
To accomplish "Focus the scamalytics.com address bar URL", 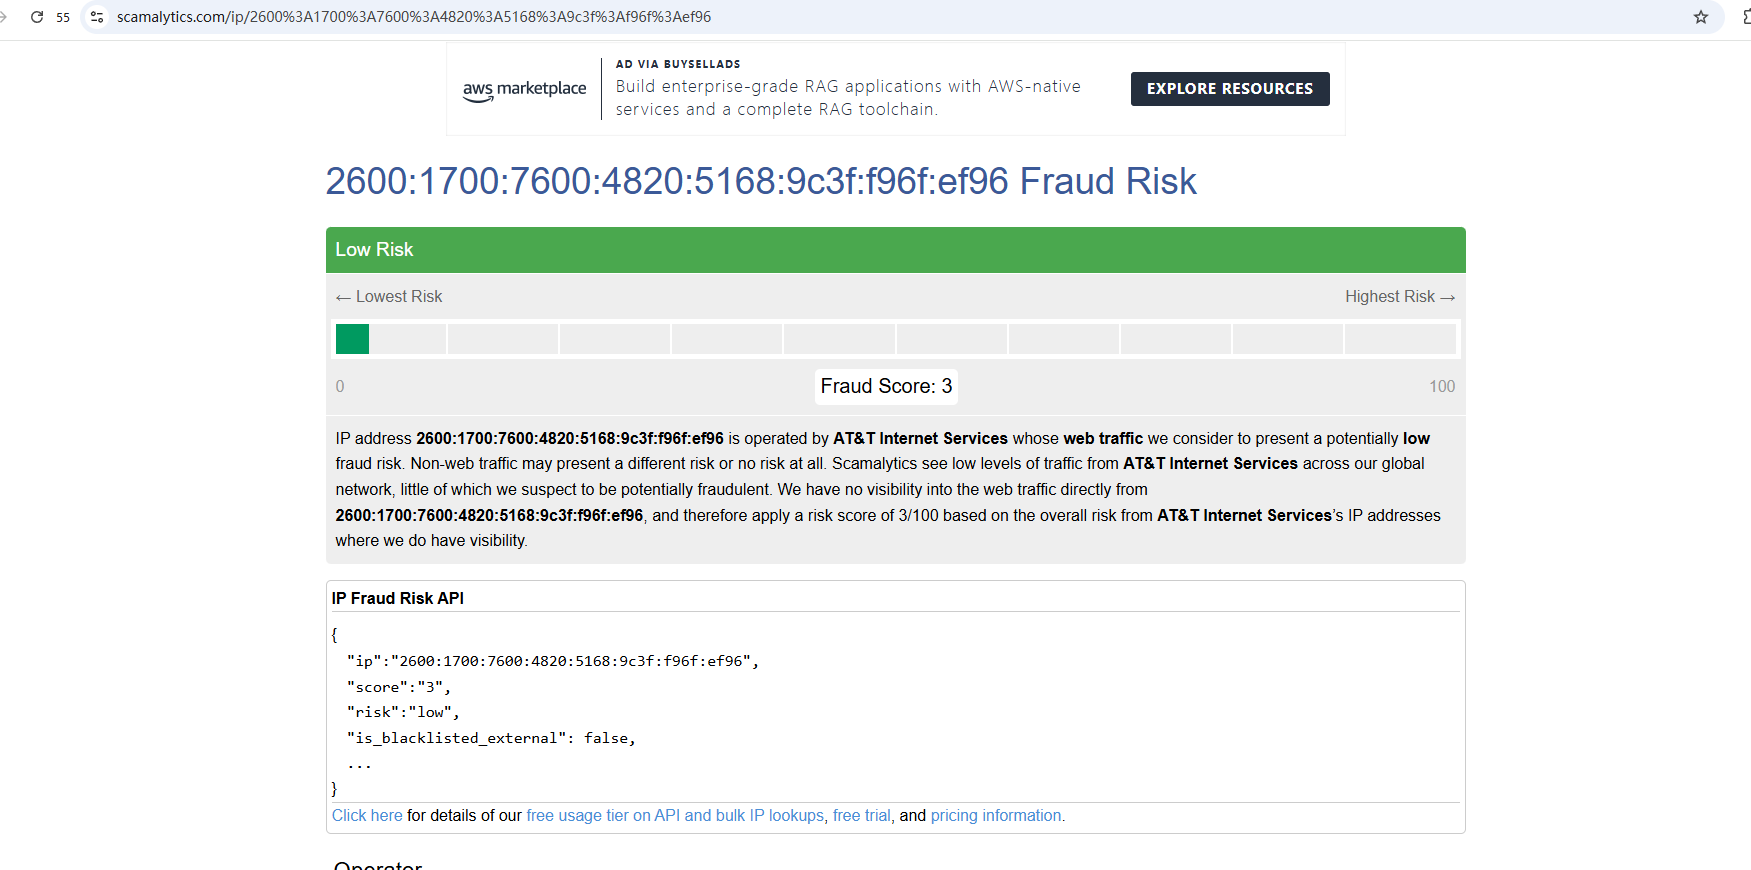I will click(x=414, y=17).
